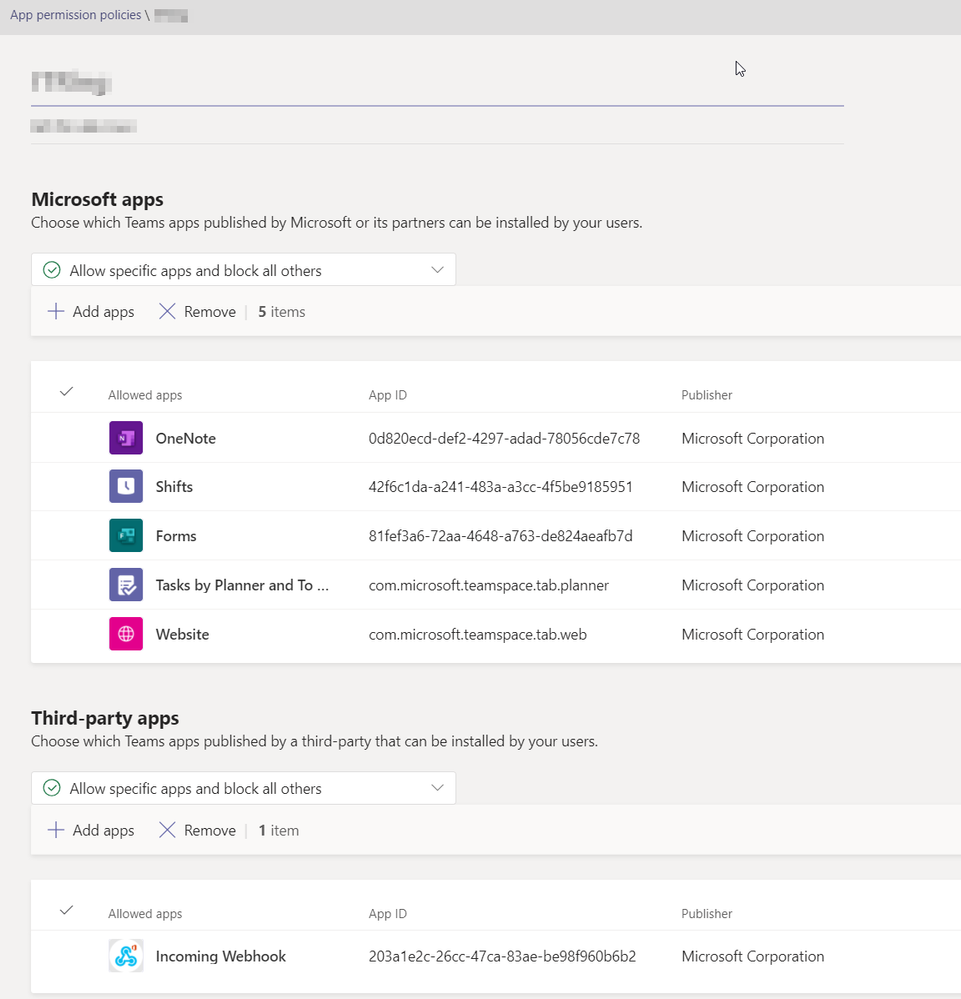Screen dimensions: 961x999
Task: Go back to App permission policies breadcrumb
Action: coord(75,15)
